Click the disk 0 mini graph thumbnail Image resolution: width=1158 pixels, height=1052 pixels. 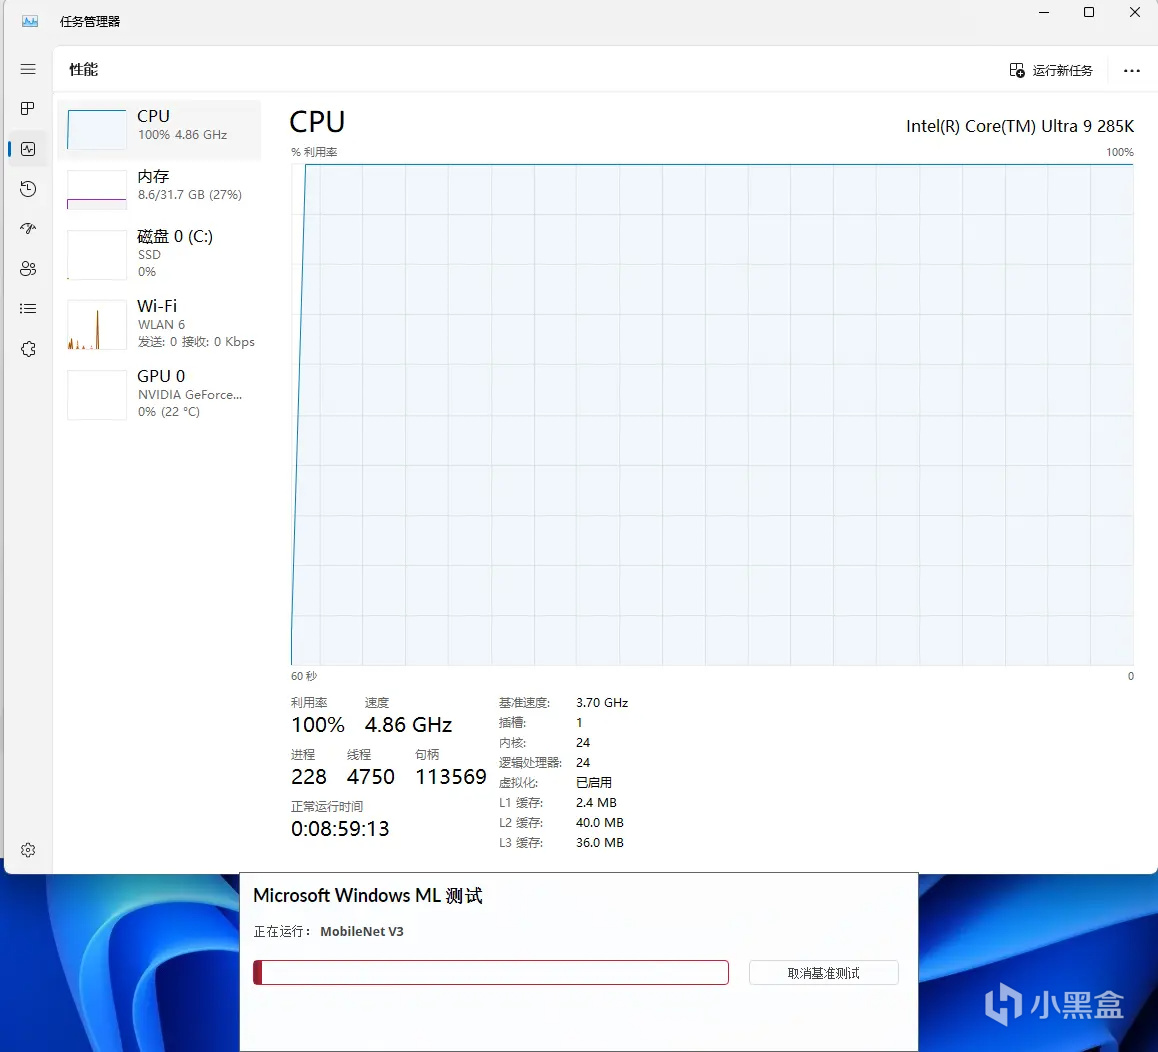(97, 255)
